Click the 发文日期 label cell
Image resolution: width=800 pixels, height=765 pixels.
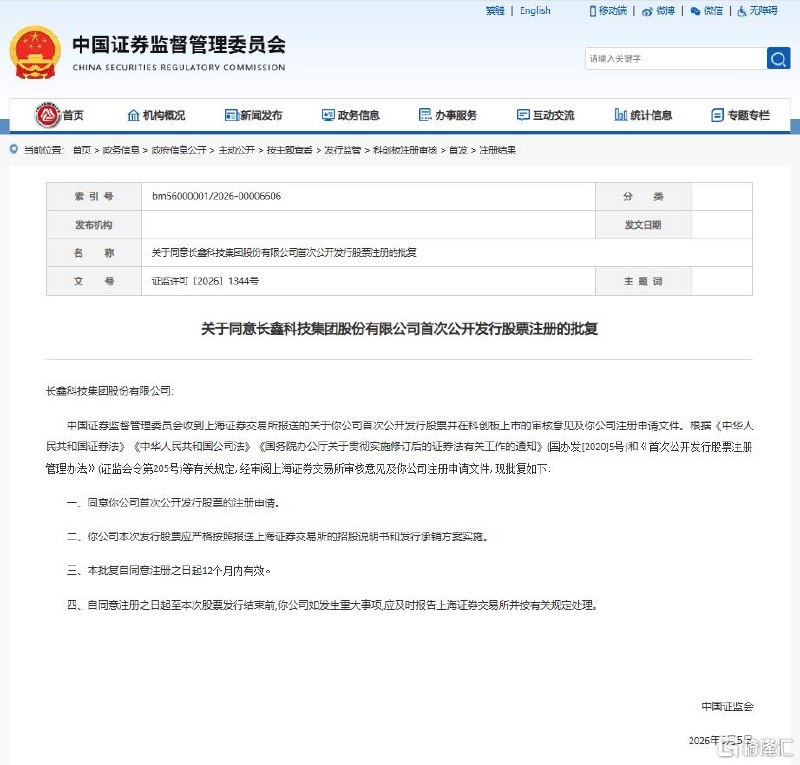643,225
